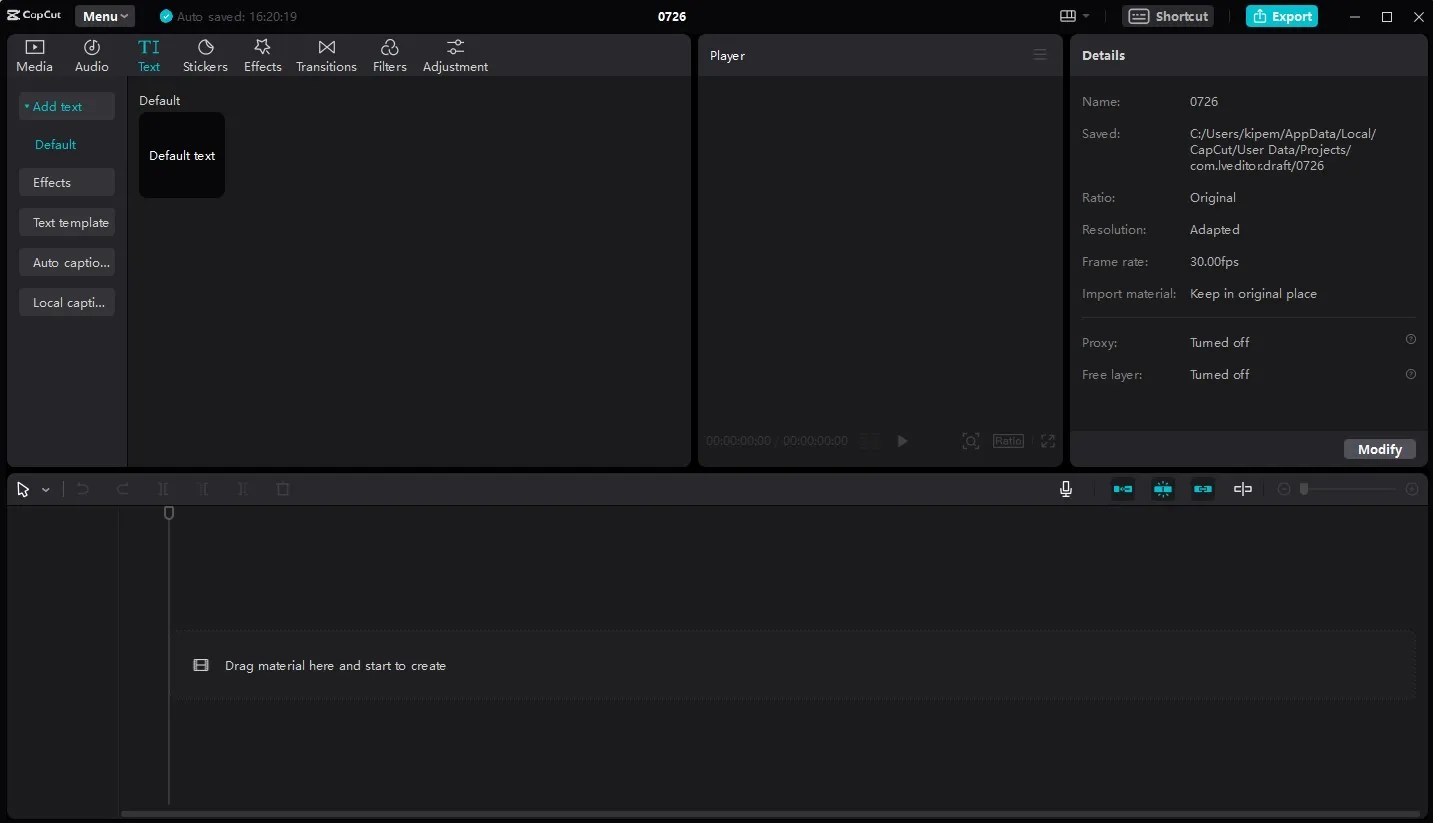Open the Transitions tab

point(326,56)
